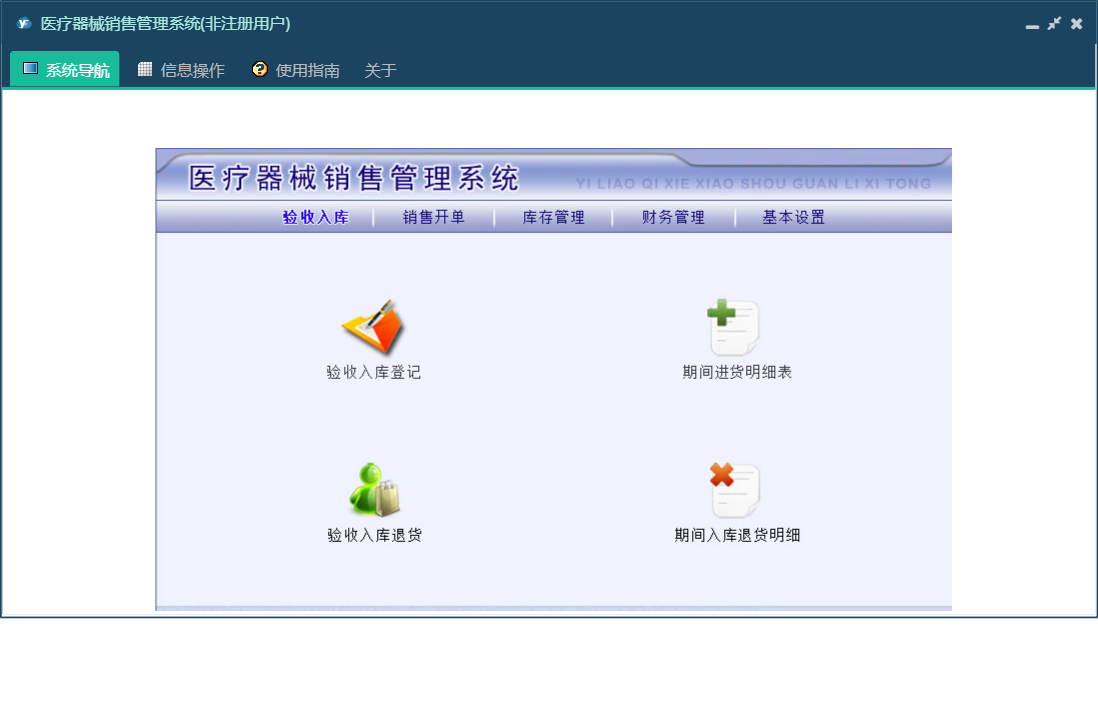The width and height of the screenshot is (1098, 728).
Task: Open the 使用指南 menu
Action: (x=296, y=69)
